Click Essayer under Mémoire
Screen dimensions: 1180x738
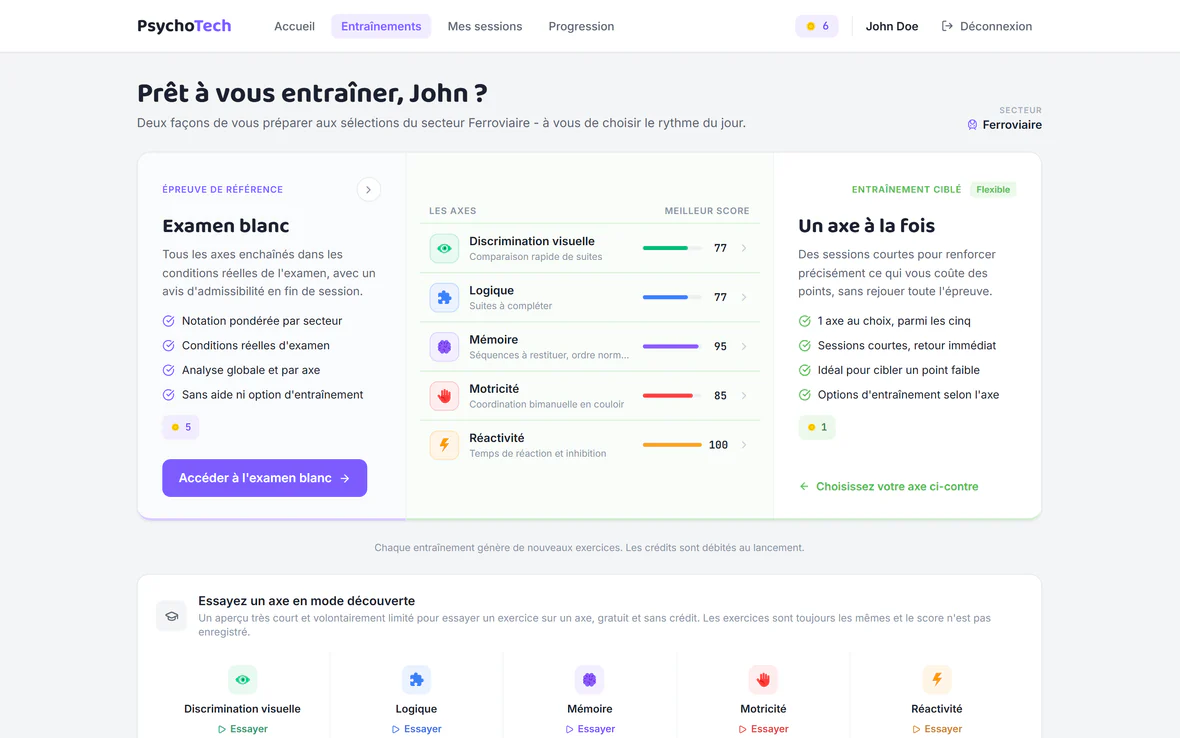click(589, 729)
